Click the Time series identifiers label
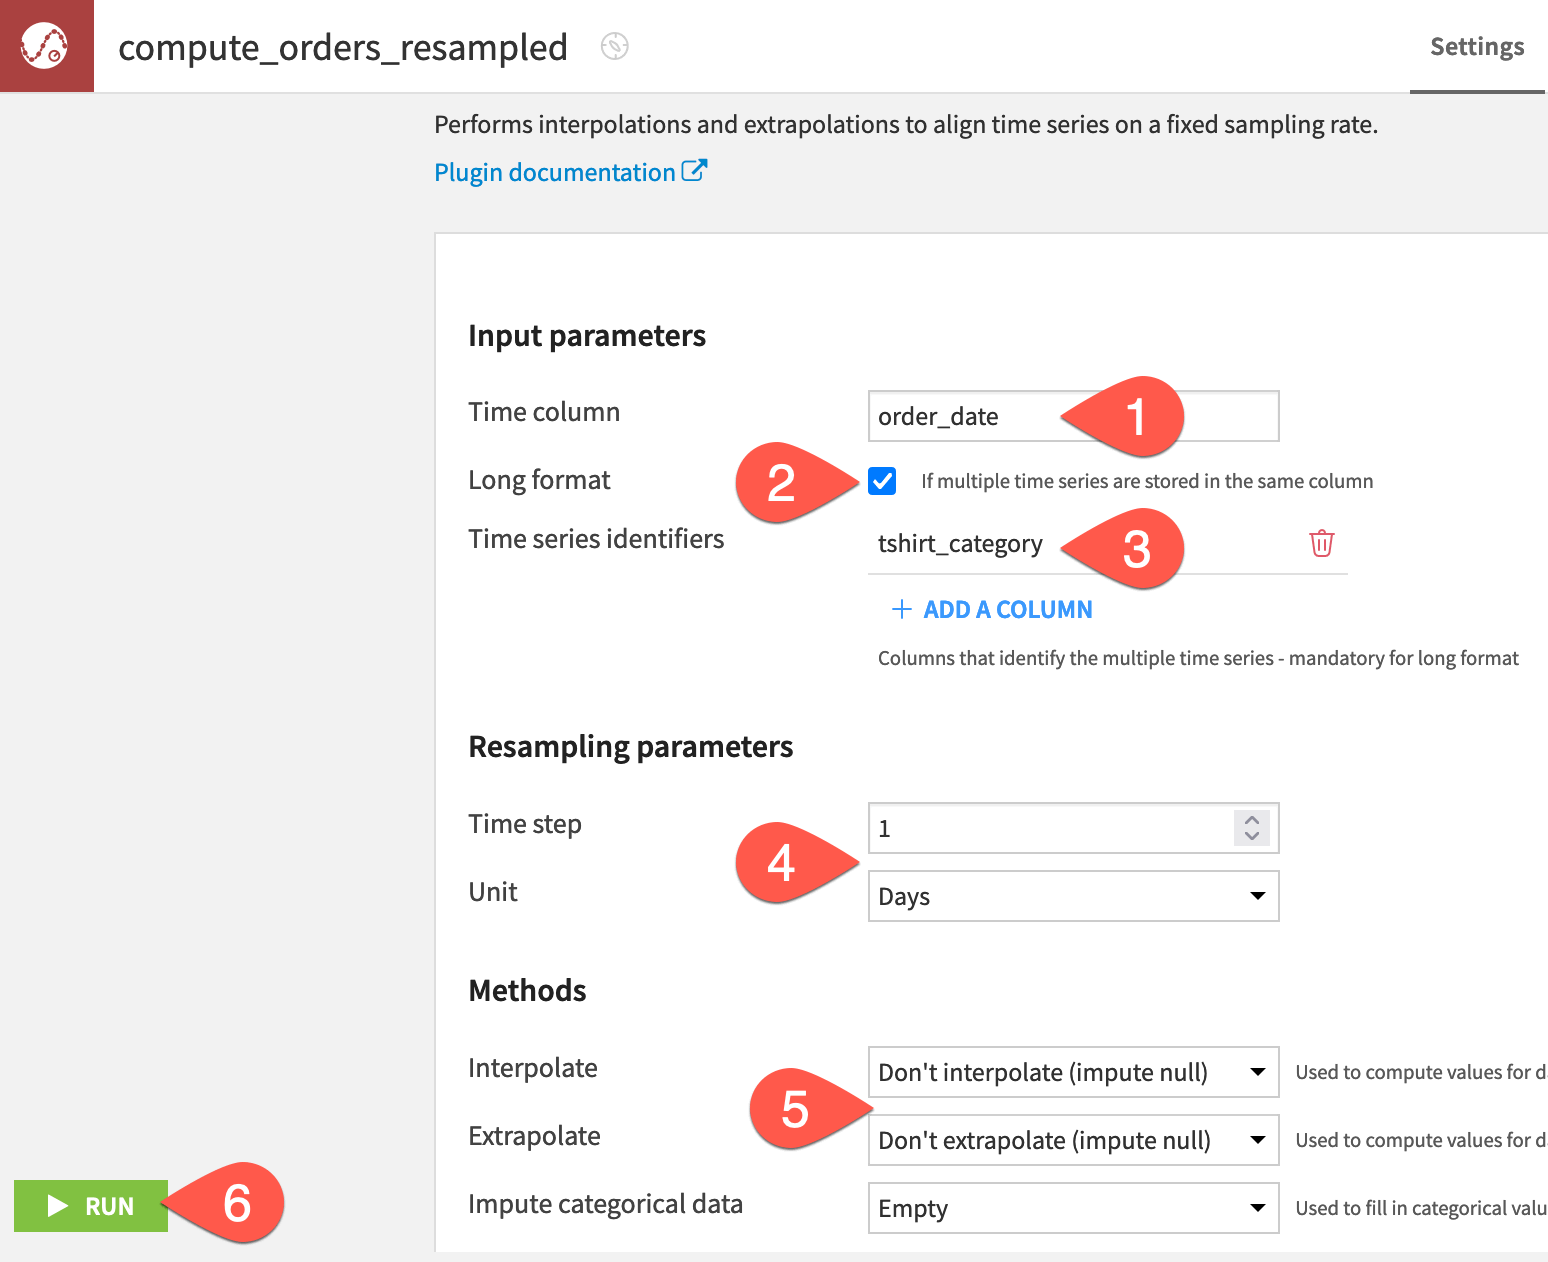 click(596, 539)
